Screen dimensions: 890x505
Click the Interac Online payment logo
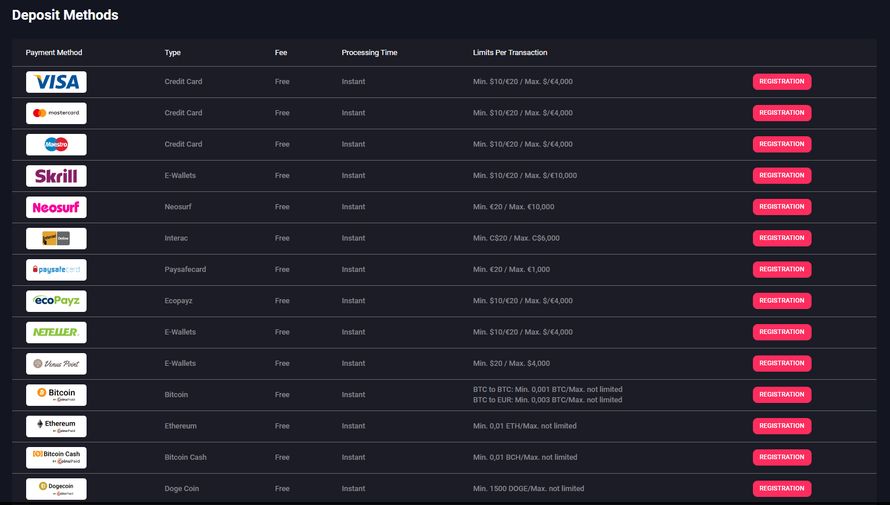pos(56,238)
